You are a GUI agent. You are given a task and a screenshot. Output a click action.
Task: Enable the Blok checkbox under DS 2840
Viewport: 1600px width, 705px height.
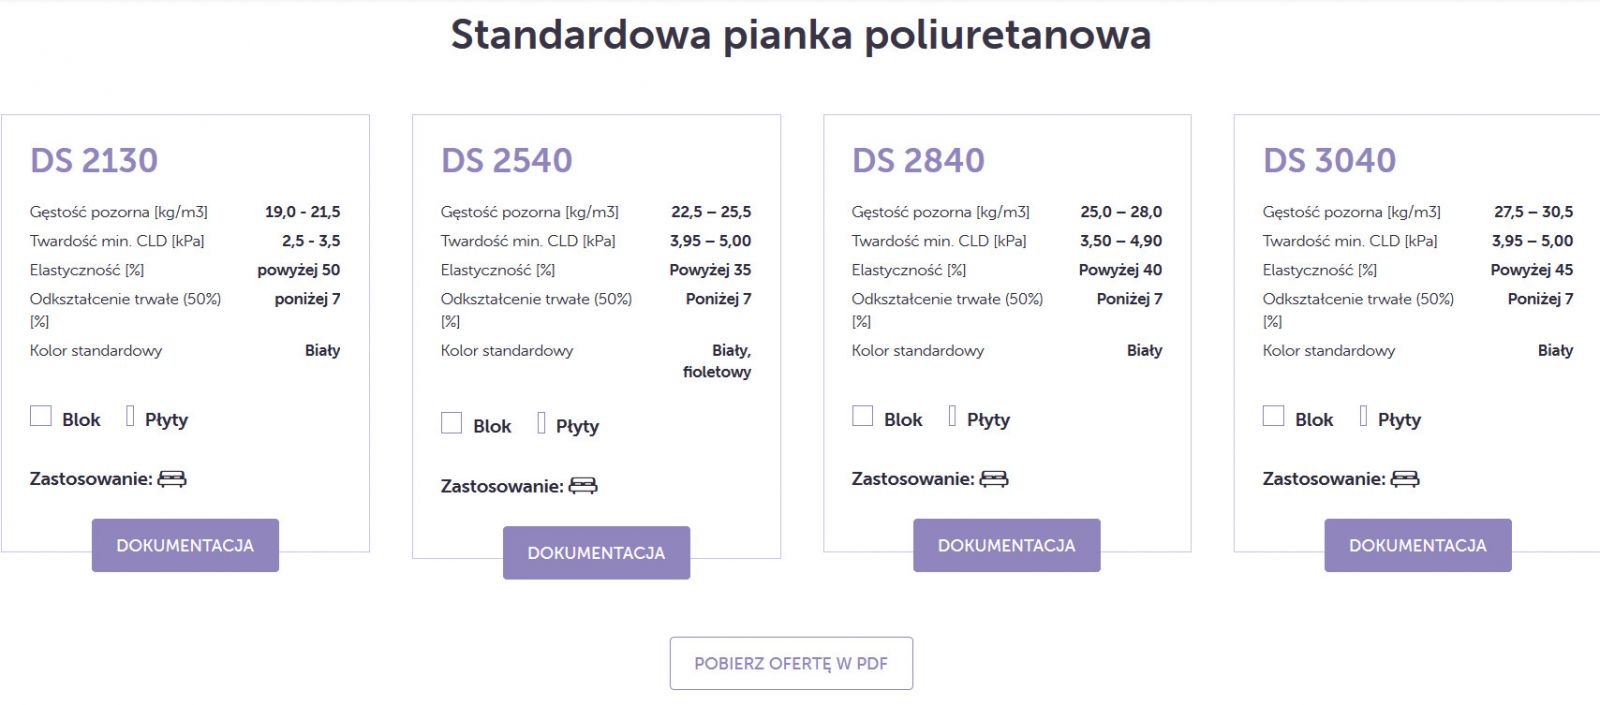click(x=863, y=416)
